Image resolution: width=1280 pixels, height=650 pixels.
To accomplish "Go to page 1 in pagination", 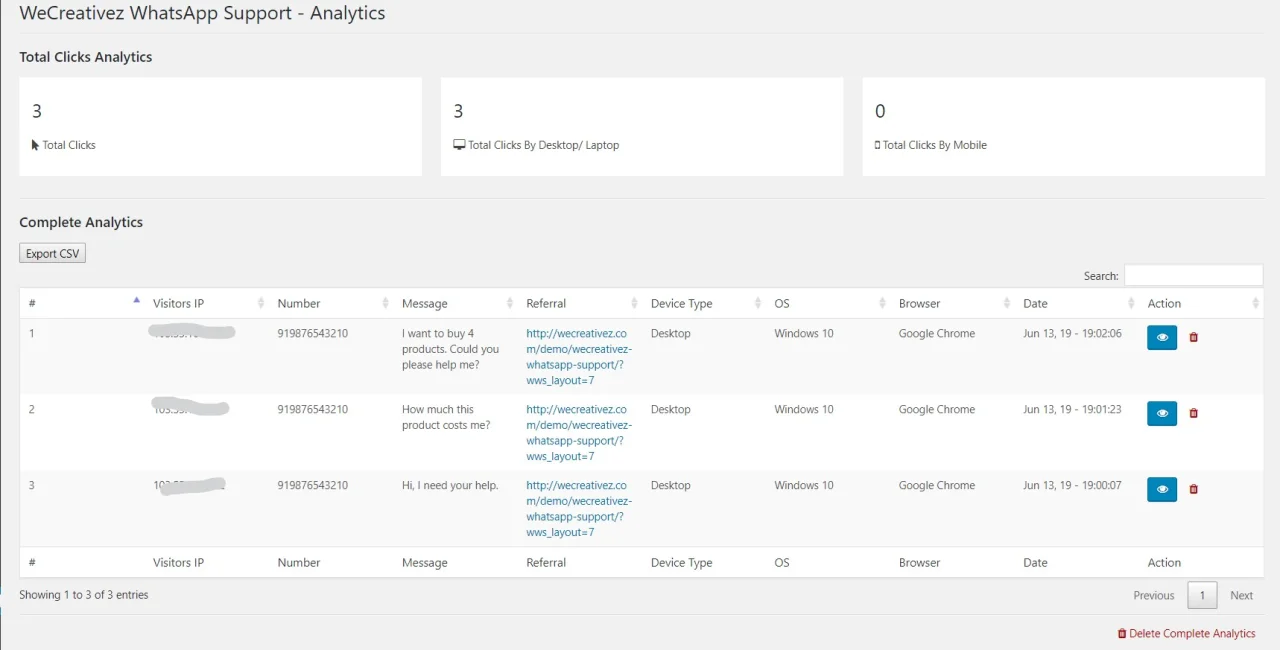I will (1202, 595).
